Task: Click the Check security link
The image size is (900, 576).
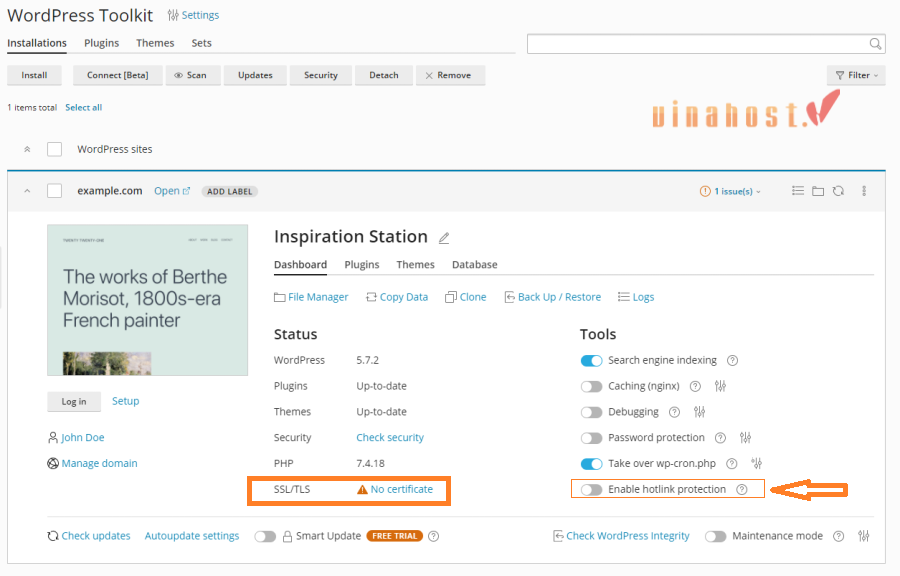Action: (390, 438)
